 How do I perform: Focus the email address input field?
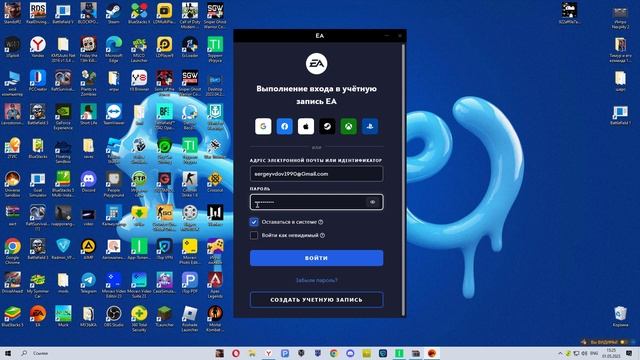click(x=316, y=174)
